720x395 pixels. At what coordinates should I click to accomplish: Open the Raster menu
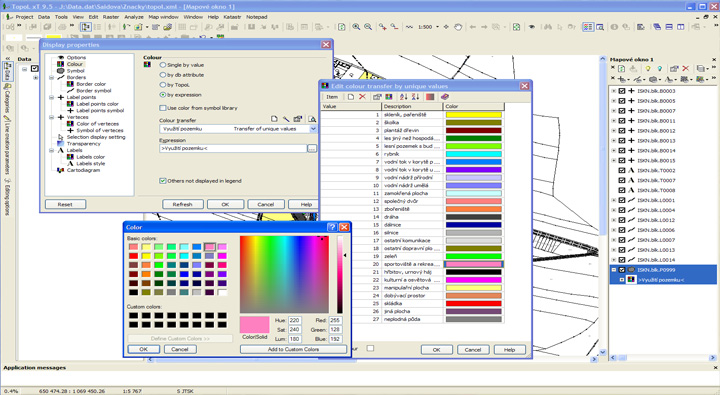[x=111, y=17]
